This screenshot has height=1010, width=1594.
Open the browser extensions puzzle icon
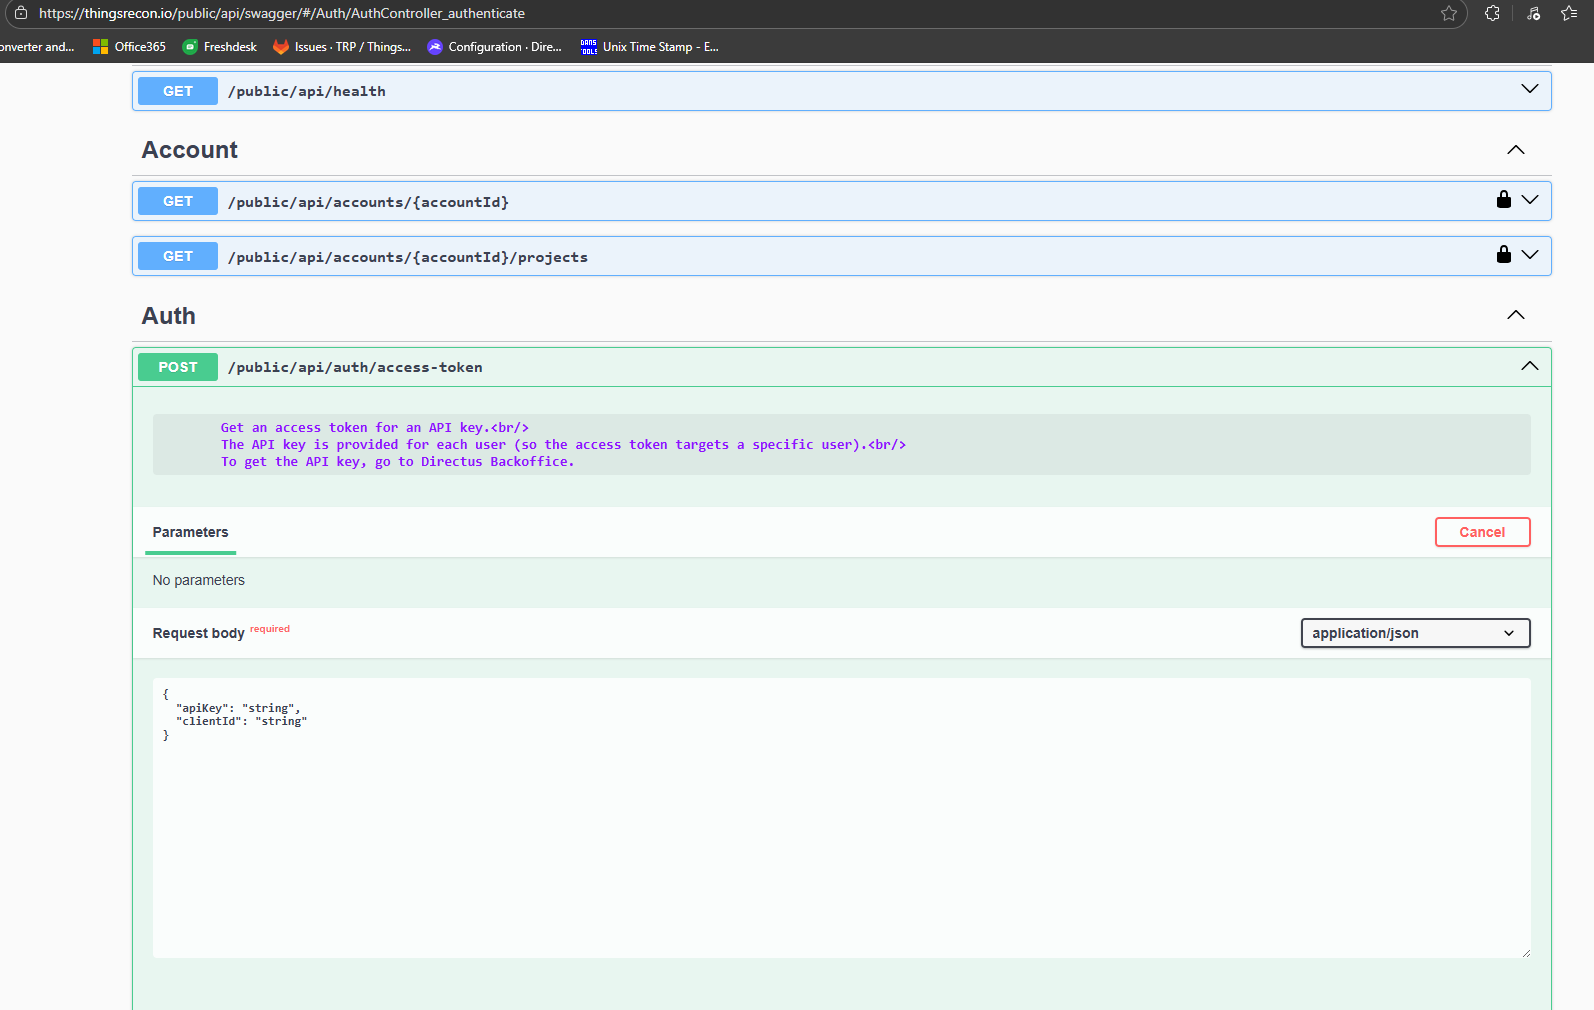tap(1492, 13)
